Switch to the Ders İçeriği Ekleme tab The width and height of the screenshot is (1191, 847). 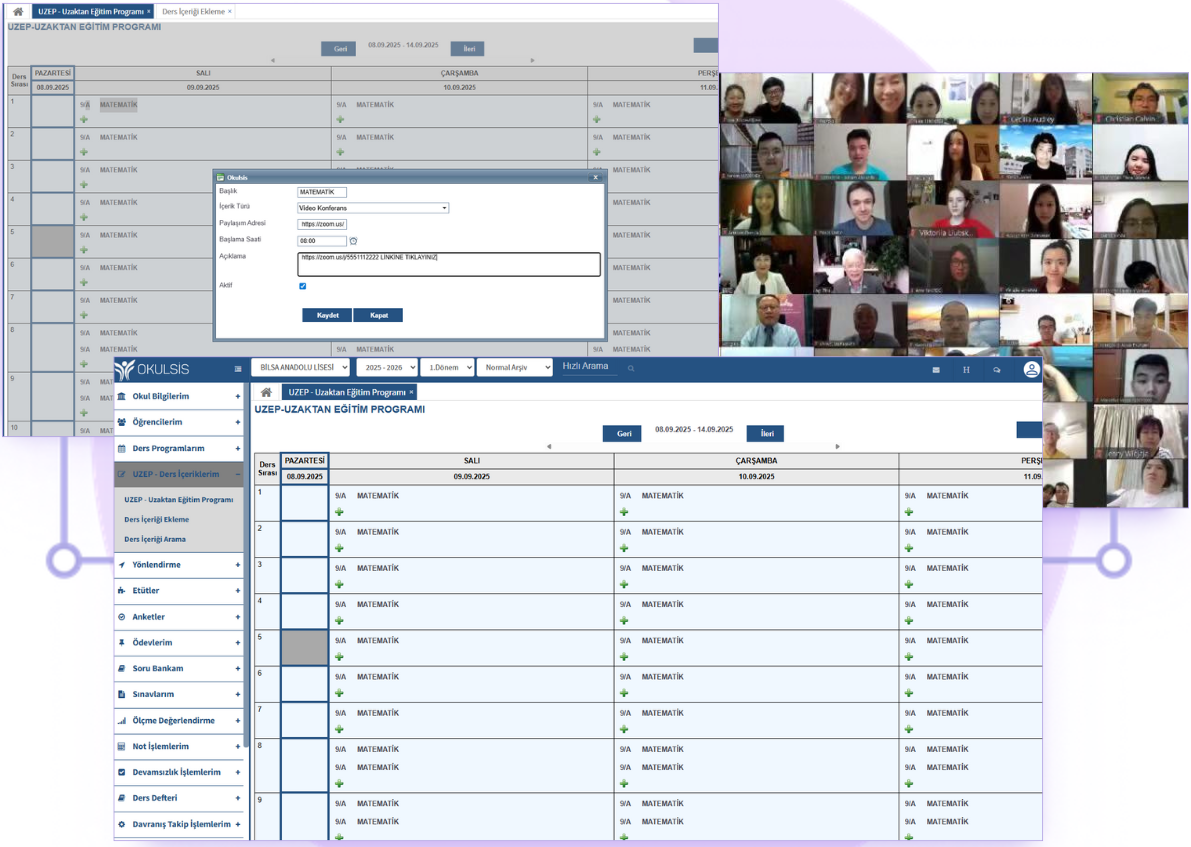195,12
